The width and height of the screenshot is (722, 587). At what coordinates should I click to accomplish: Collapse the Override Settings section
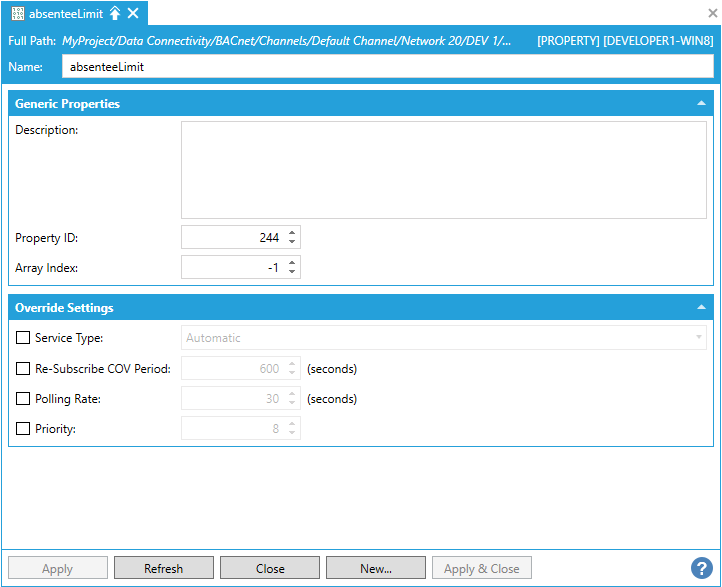(x=701, y=308)
